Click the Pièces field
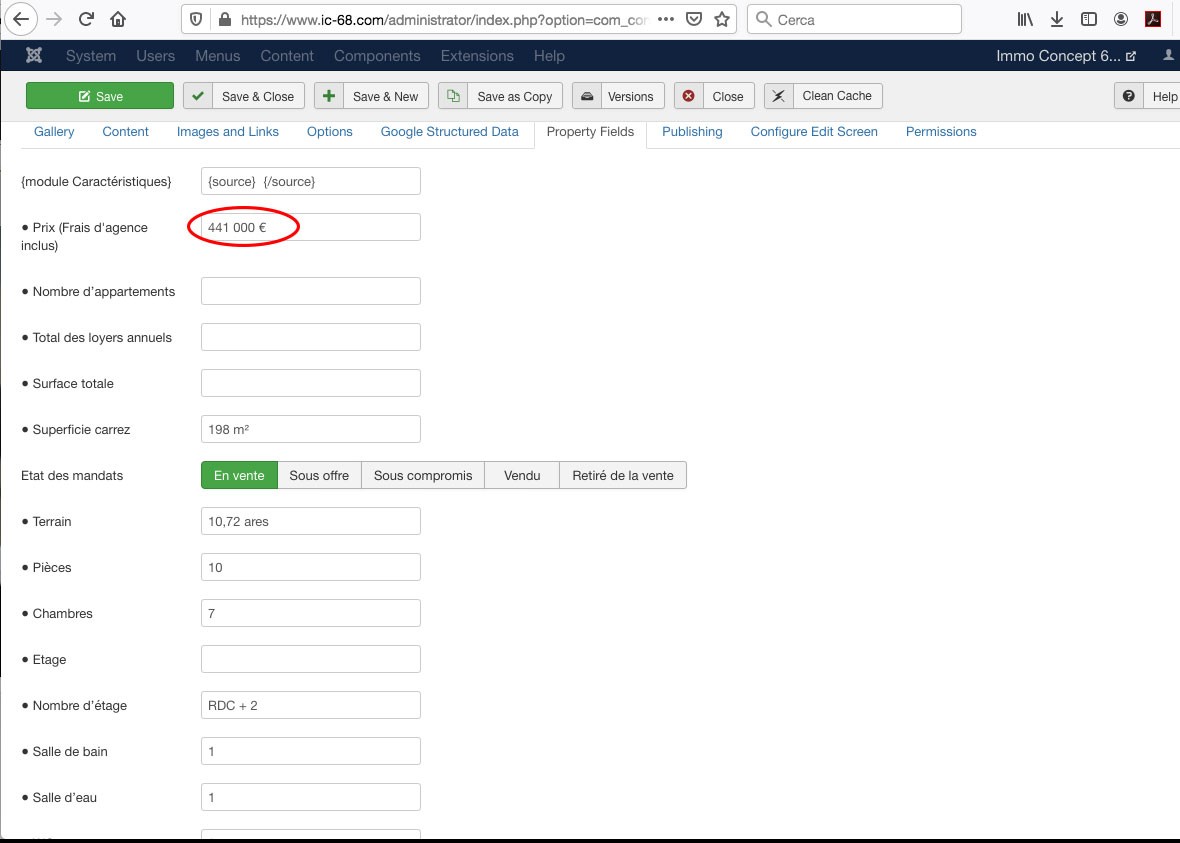This screenshot has width=1180, height=843. [x=311, y=567]
